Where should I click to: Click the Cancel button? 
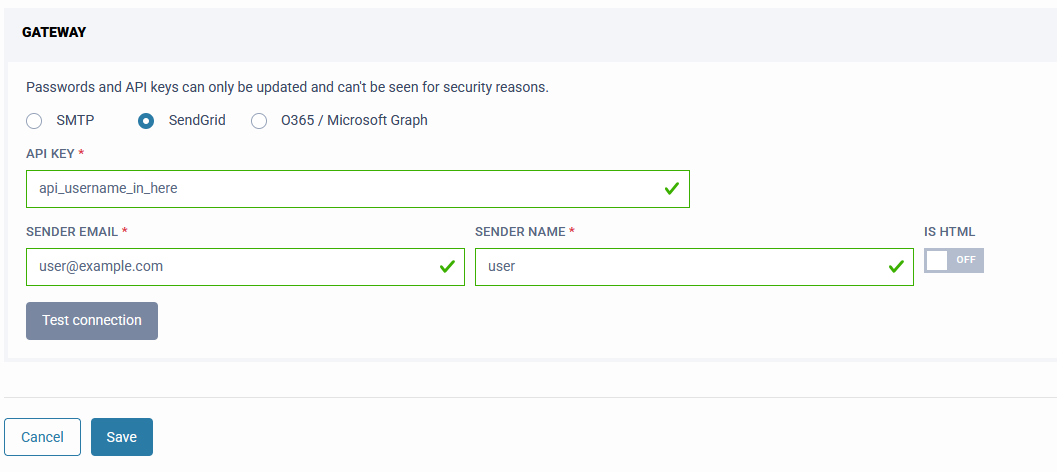(42, 437)
